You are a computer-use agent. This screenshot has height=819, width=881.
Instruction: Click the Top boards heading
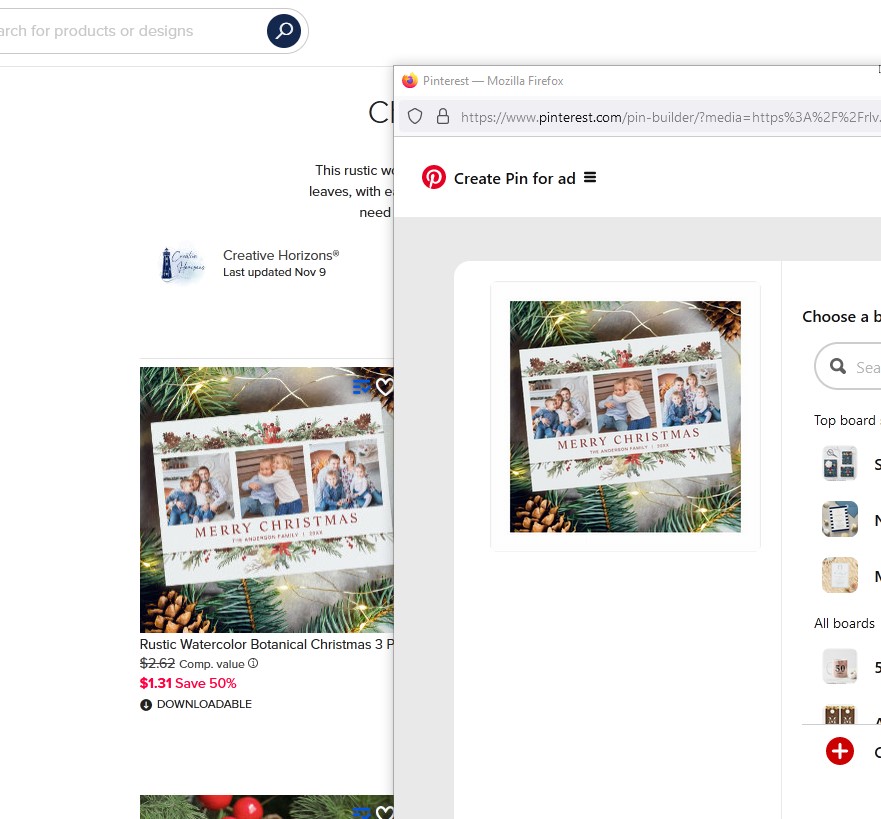click(x=847, y=420)
